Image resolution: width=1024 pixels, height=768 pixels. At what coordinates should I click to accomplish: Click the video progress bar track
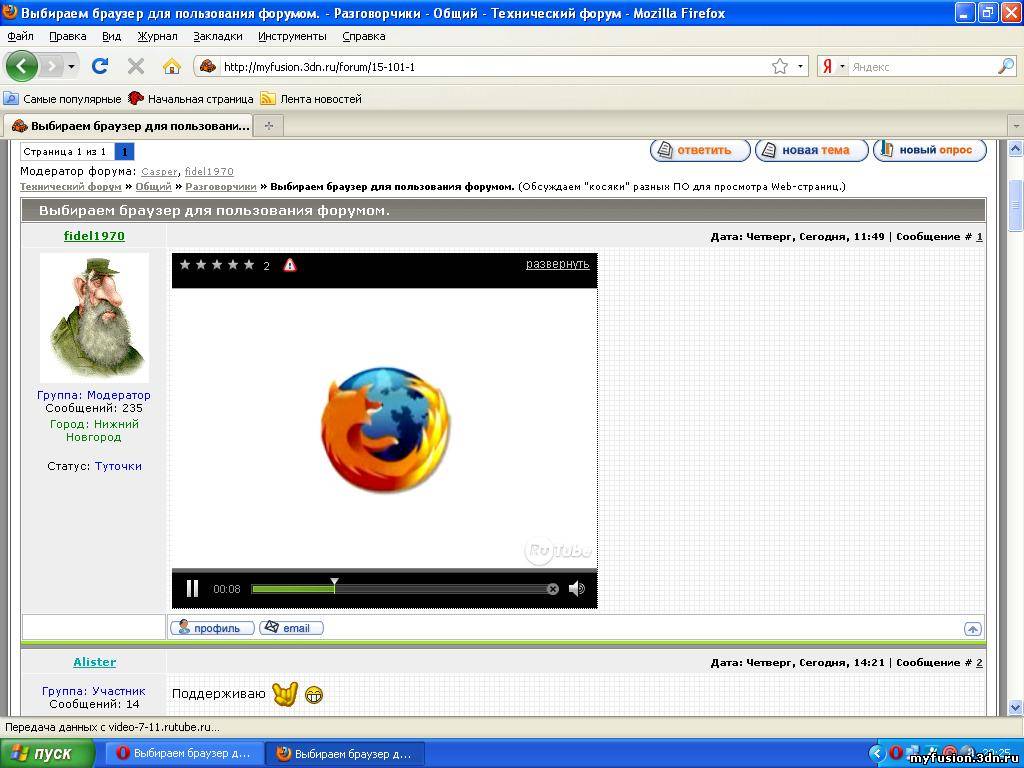[x=400, y=589]
